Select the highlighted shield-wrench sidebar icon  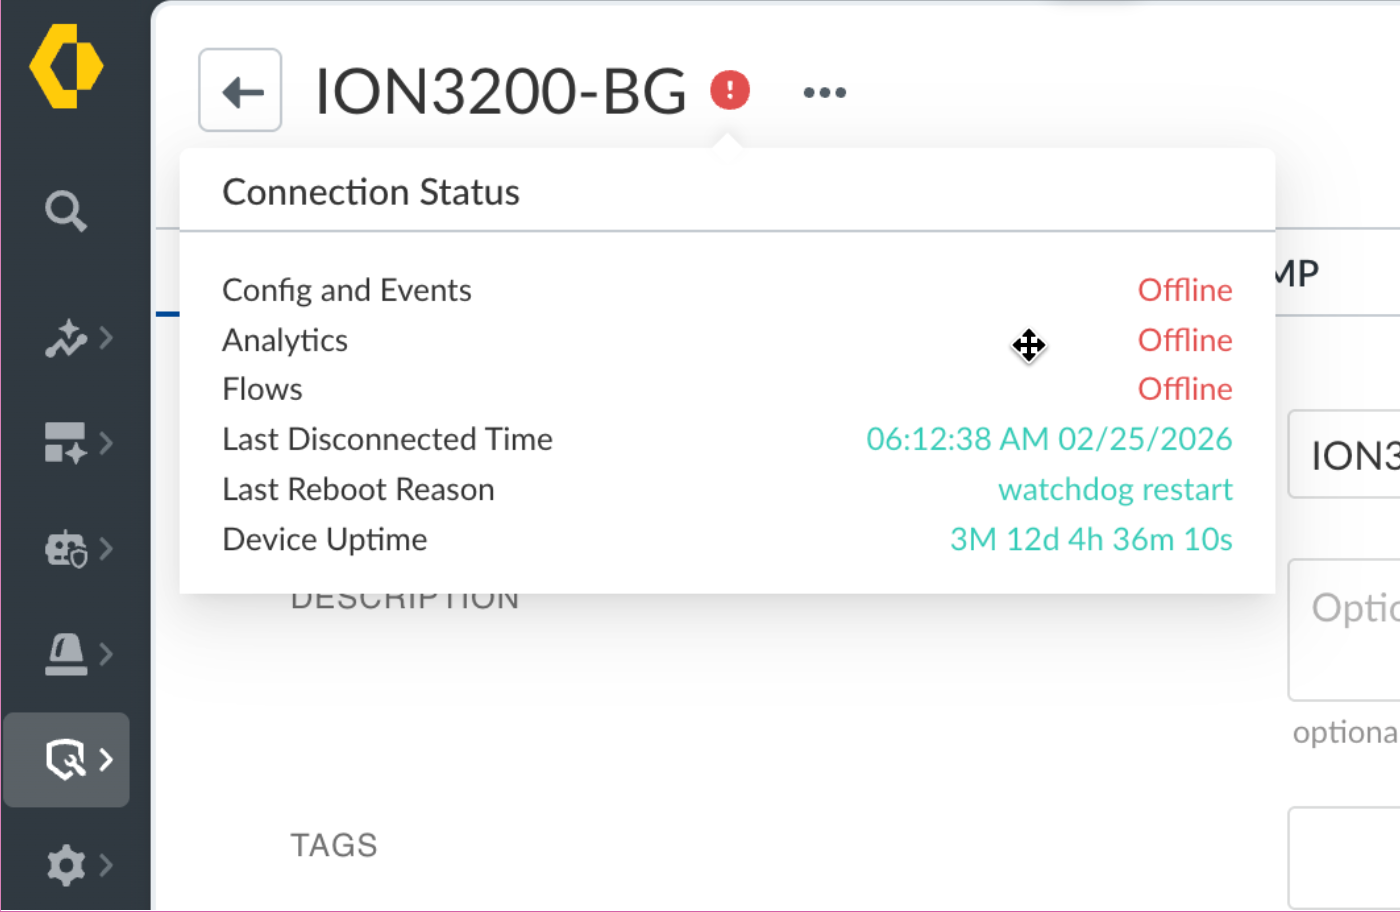click(x=66, y=760)
